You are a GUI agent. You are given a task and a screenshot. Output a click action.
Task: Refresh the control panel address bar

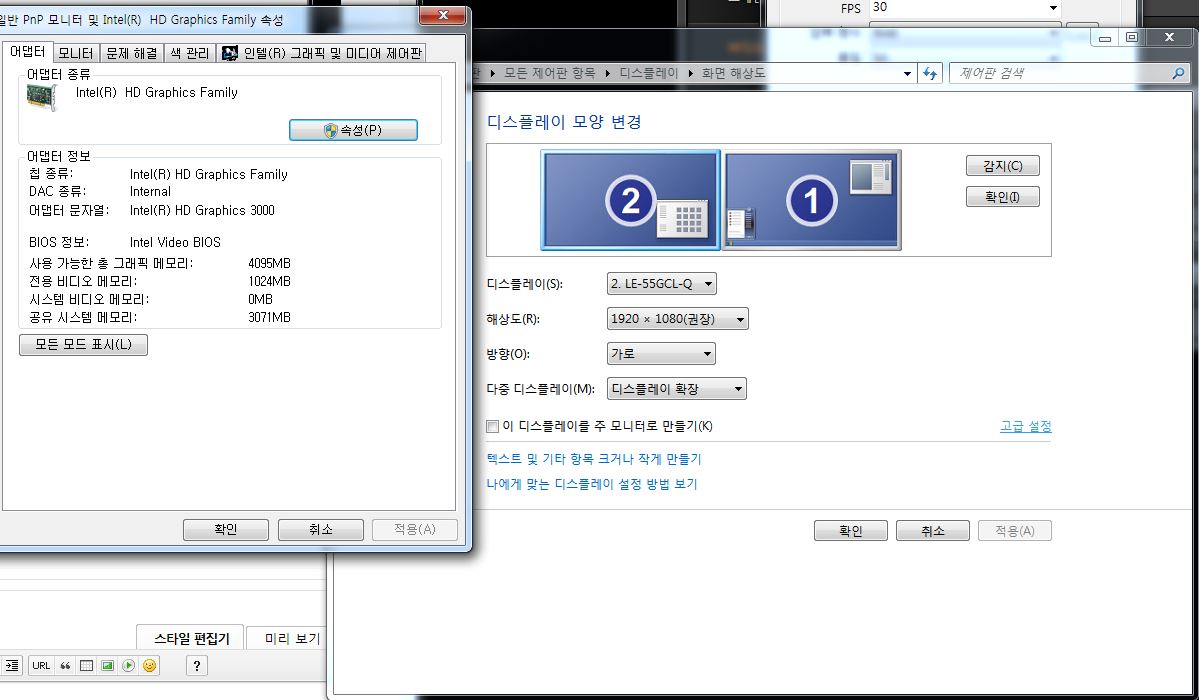pos(930,73)
